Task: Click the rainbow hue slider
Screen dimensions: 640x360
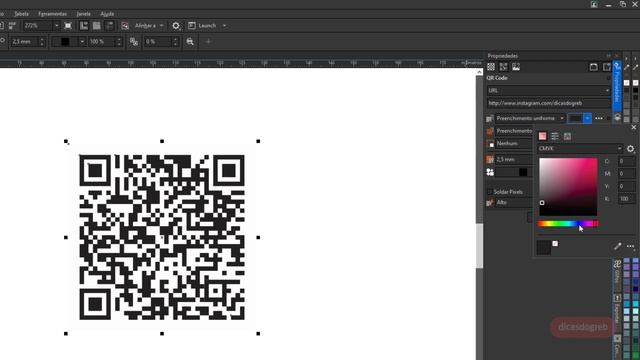Action: (568, 224)
